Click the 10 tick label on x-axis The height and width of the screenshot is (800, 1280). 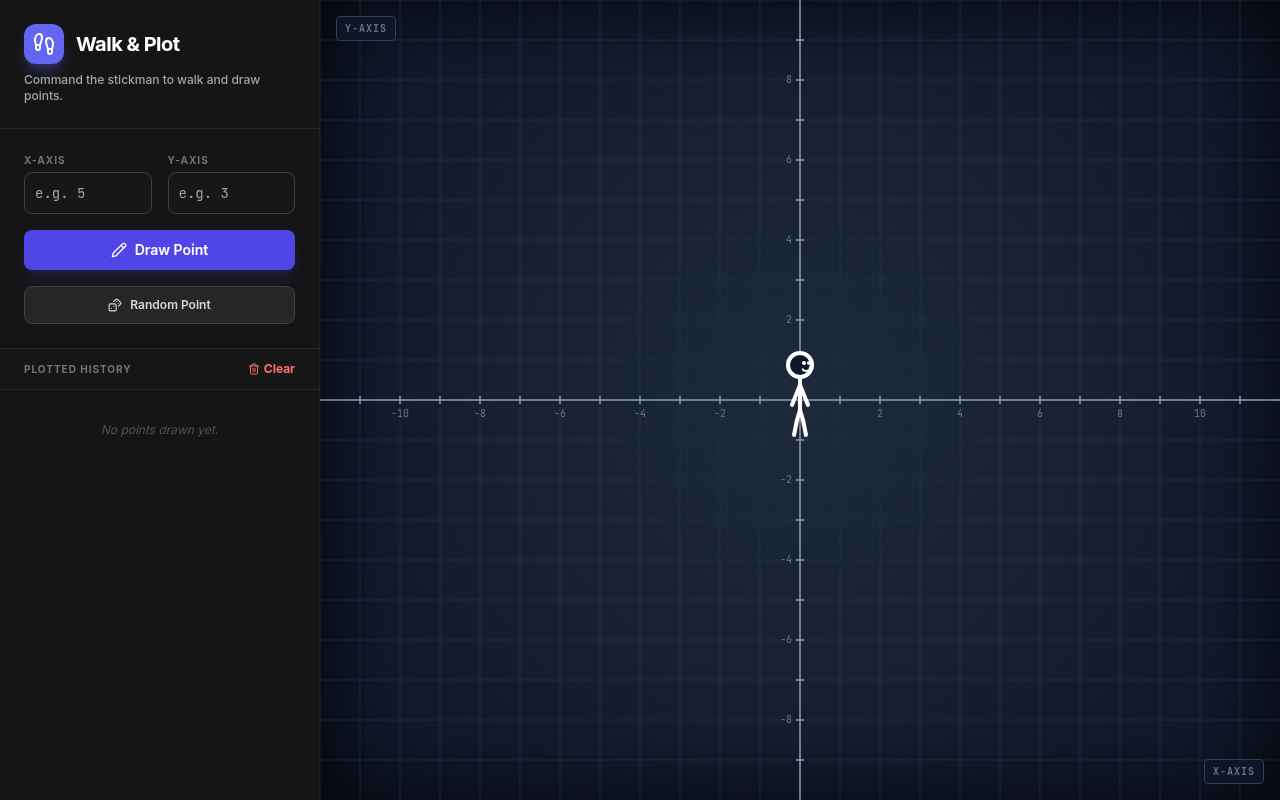click(1200, 413)
